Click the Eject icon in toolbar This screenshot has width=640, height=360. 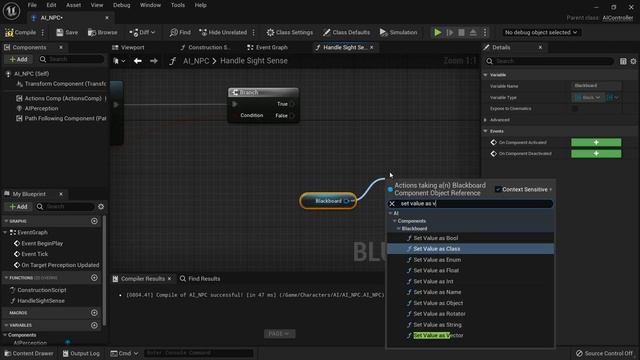(x=473, y=32)
